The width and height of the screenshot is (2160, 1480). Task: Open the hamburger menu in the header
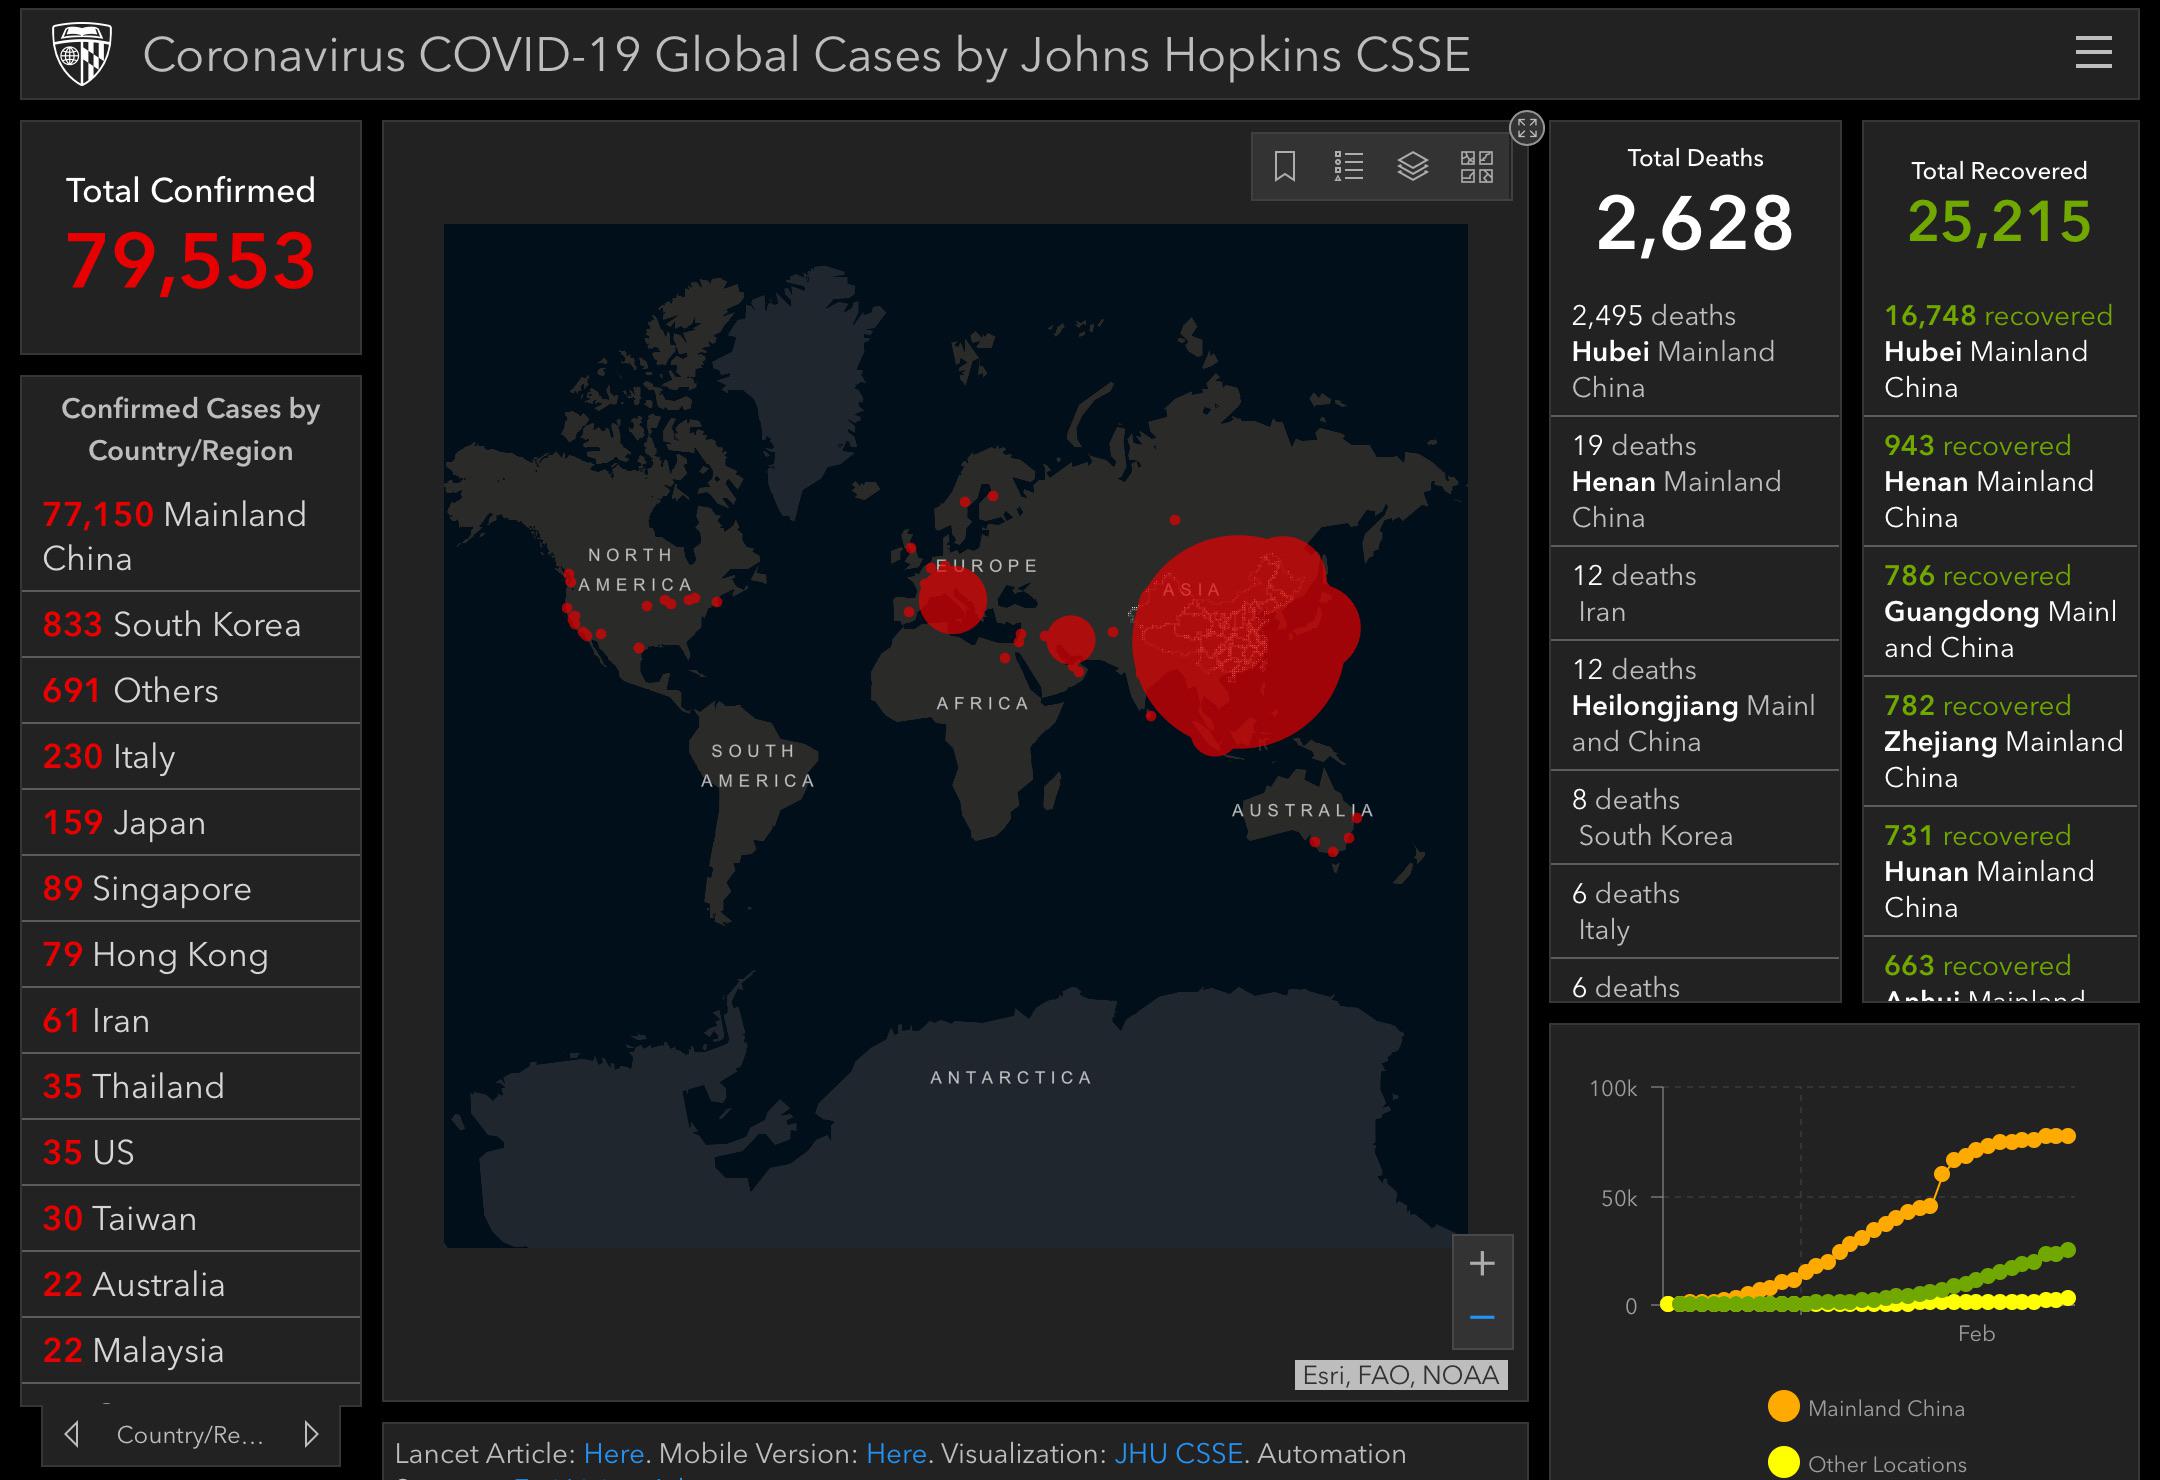click(2093, 53)
